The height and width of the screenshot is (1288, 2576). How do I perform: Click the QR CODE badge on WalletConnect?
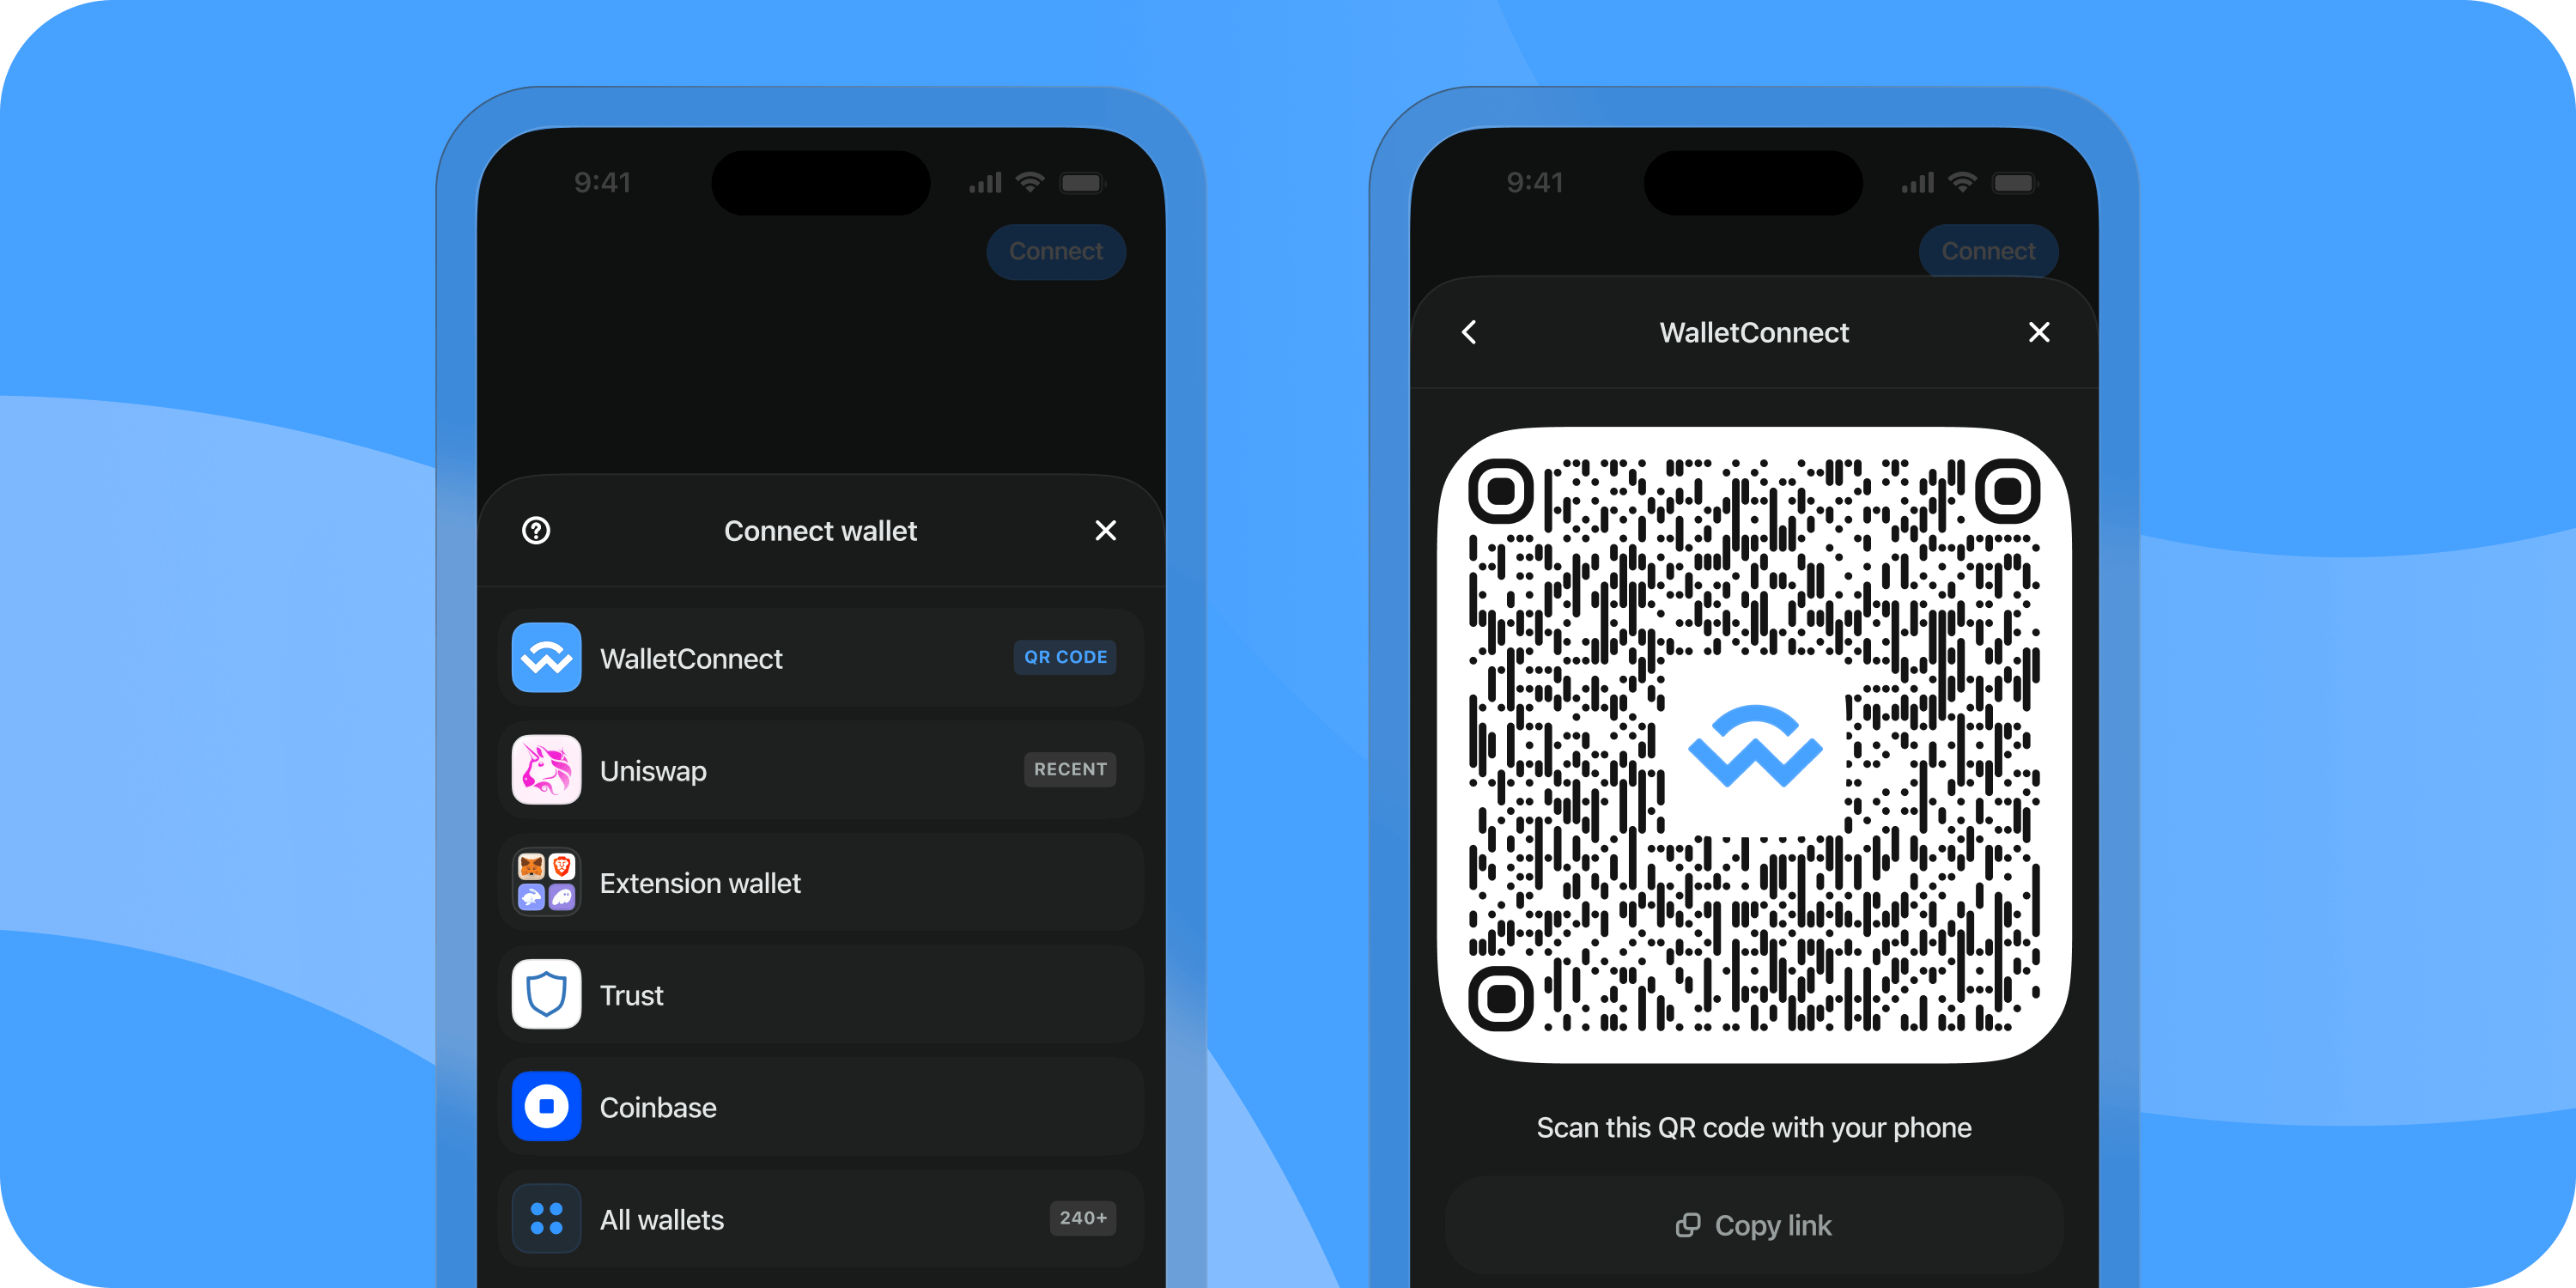pos(1065,657)
